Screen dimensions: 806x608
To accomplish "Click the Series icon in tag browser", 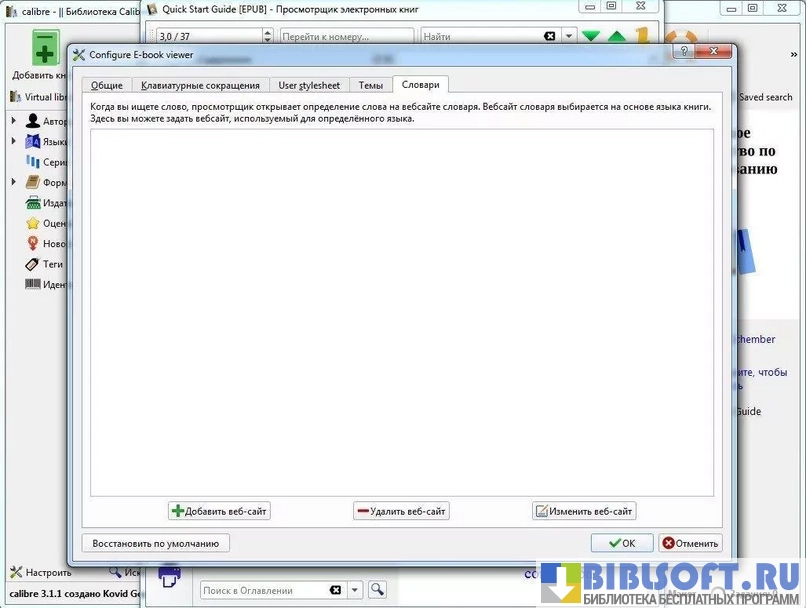I will (x=34, y=162).
